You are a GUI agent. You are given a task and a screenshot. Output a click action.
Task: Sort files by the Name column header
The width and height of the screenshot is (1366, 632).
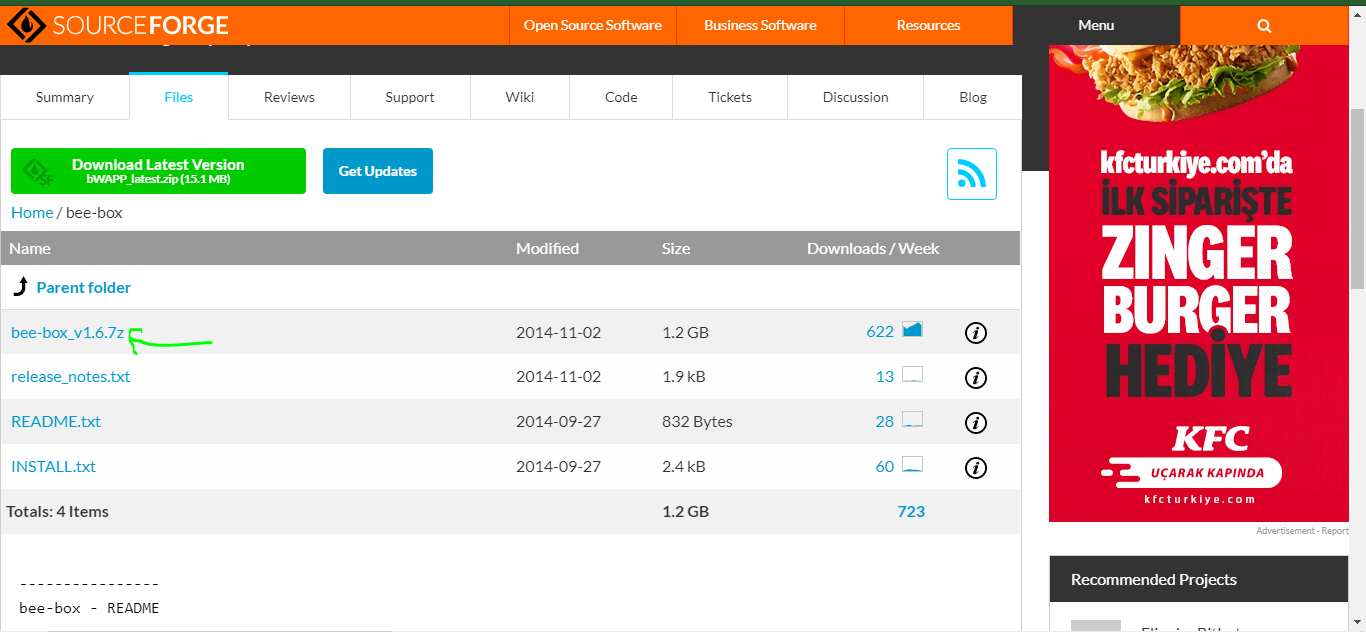click(30, 248)
